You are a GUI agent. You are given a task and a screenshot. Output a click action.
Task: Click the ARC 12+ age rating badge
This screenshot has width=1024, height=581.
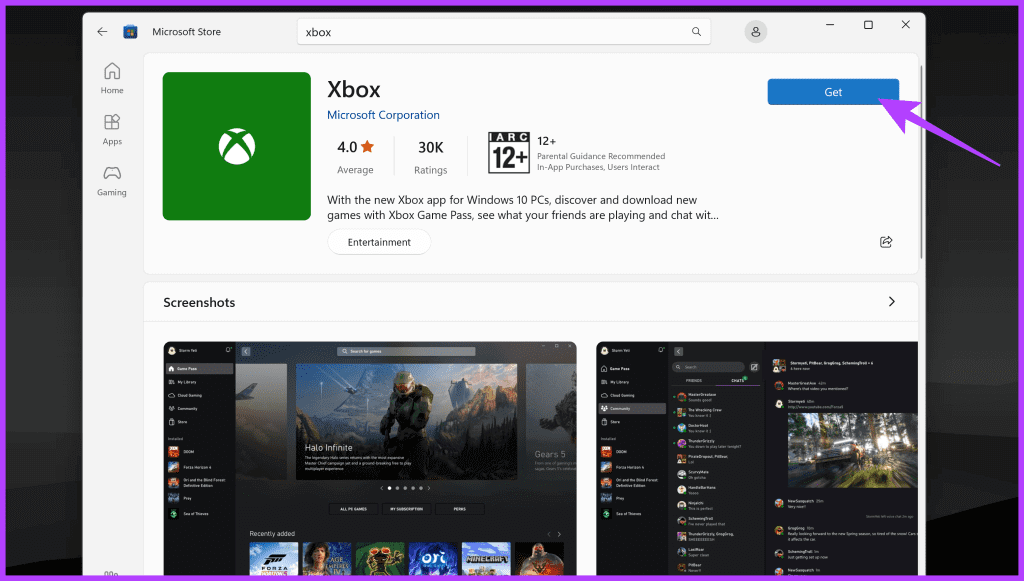509,153
